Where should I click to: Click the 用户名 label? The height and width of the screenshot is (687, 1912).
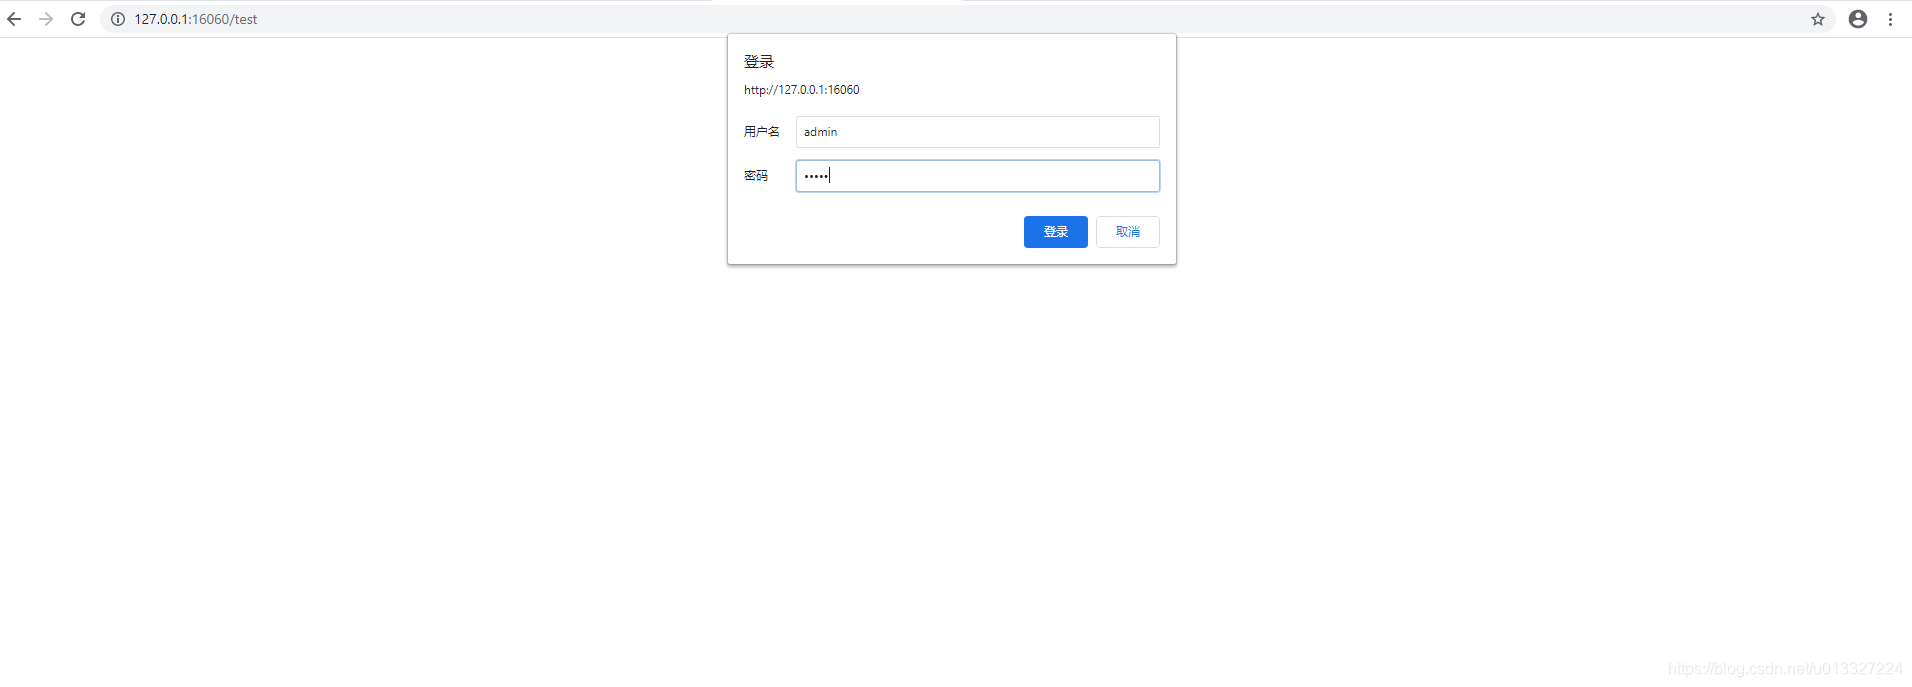(762, 132)
